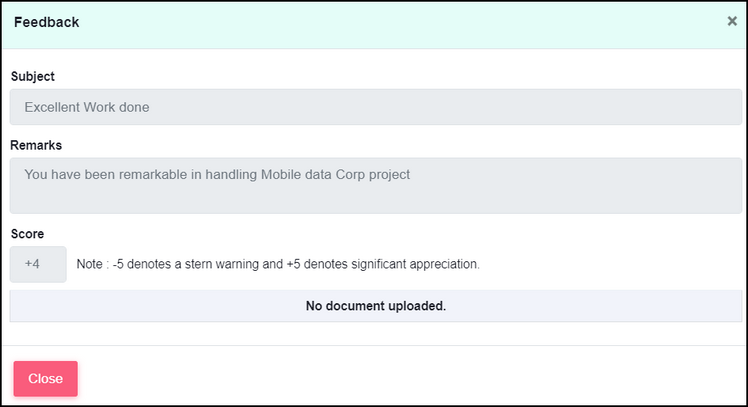Click the Subject label
Image resolution: width=748 pixels, height=407 pixels.
32,76
